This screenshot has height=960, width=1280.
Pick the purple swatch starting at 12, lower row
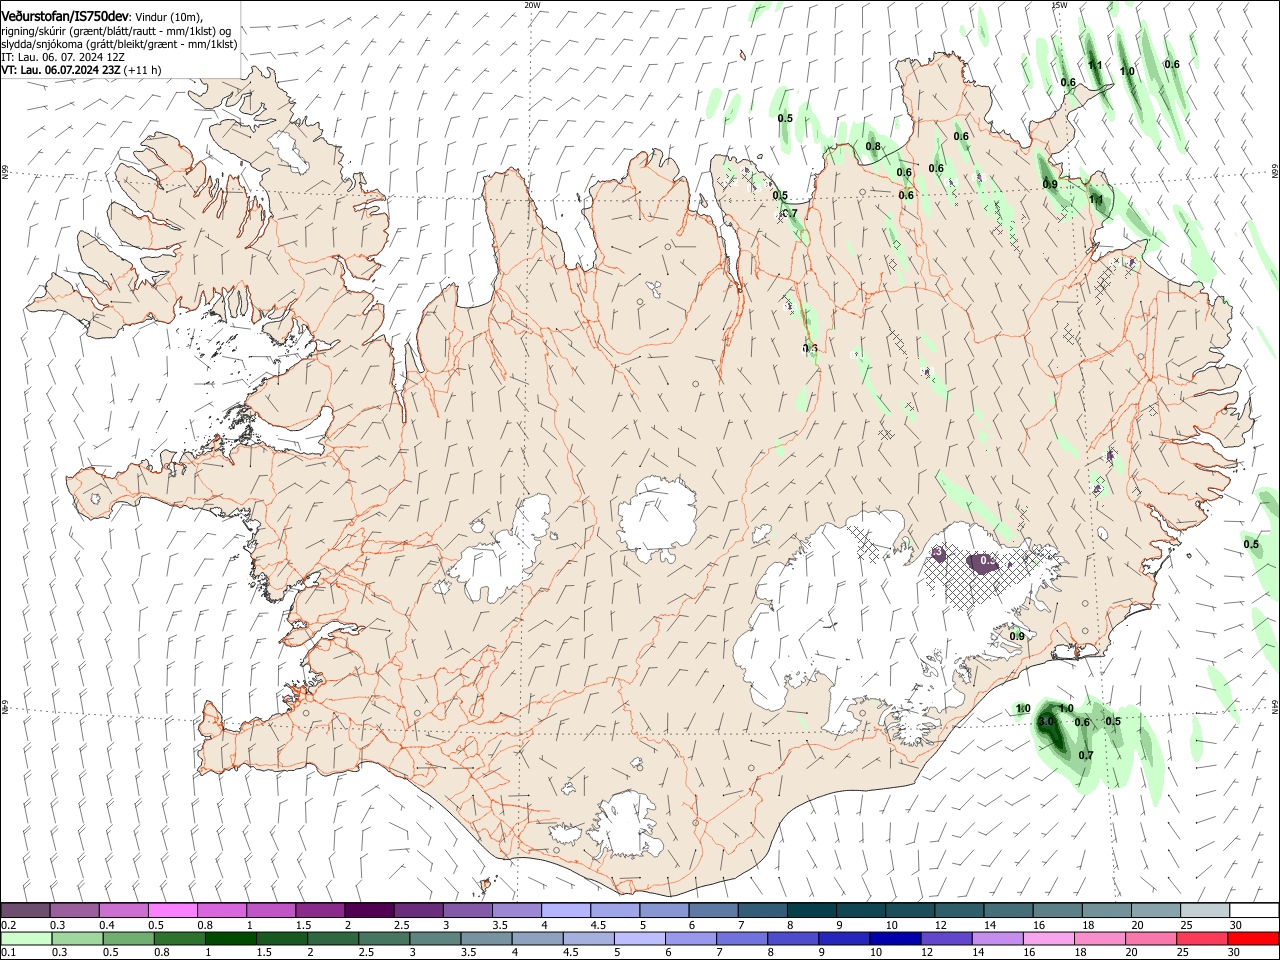[945, 938]
